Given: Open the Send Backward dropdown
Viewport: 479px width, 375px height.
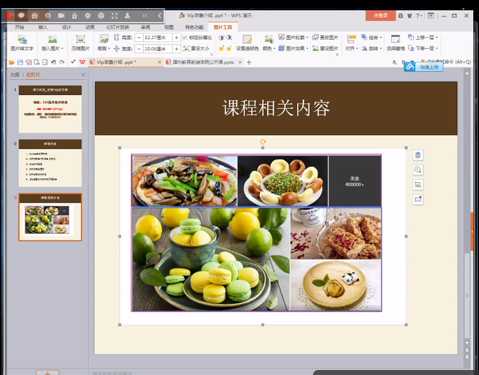Looking at the screenshot, I should [423, 48].
